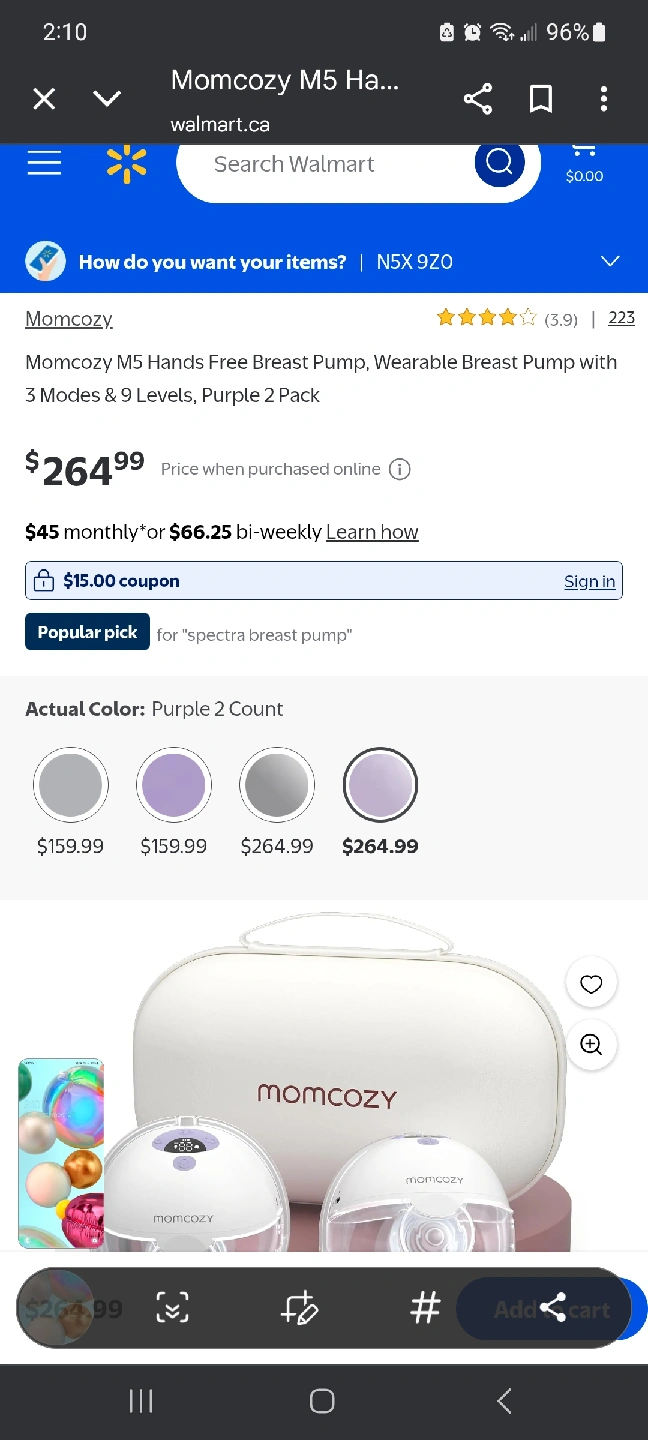648x1440 pixels.
Task: Tap the Walmart spark logo
Action: 127,164
